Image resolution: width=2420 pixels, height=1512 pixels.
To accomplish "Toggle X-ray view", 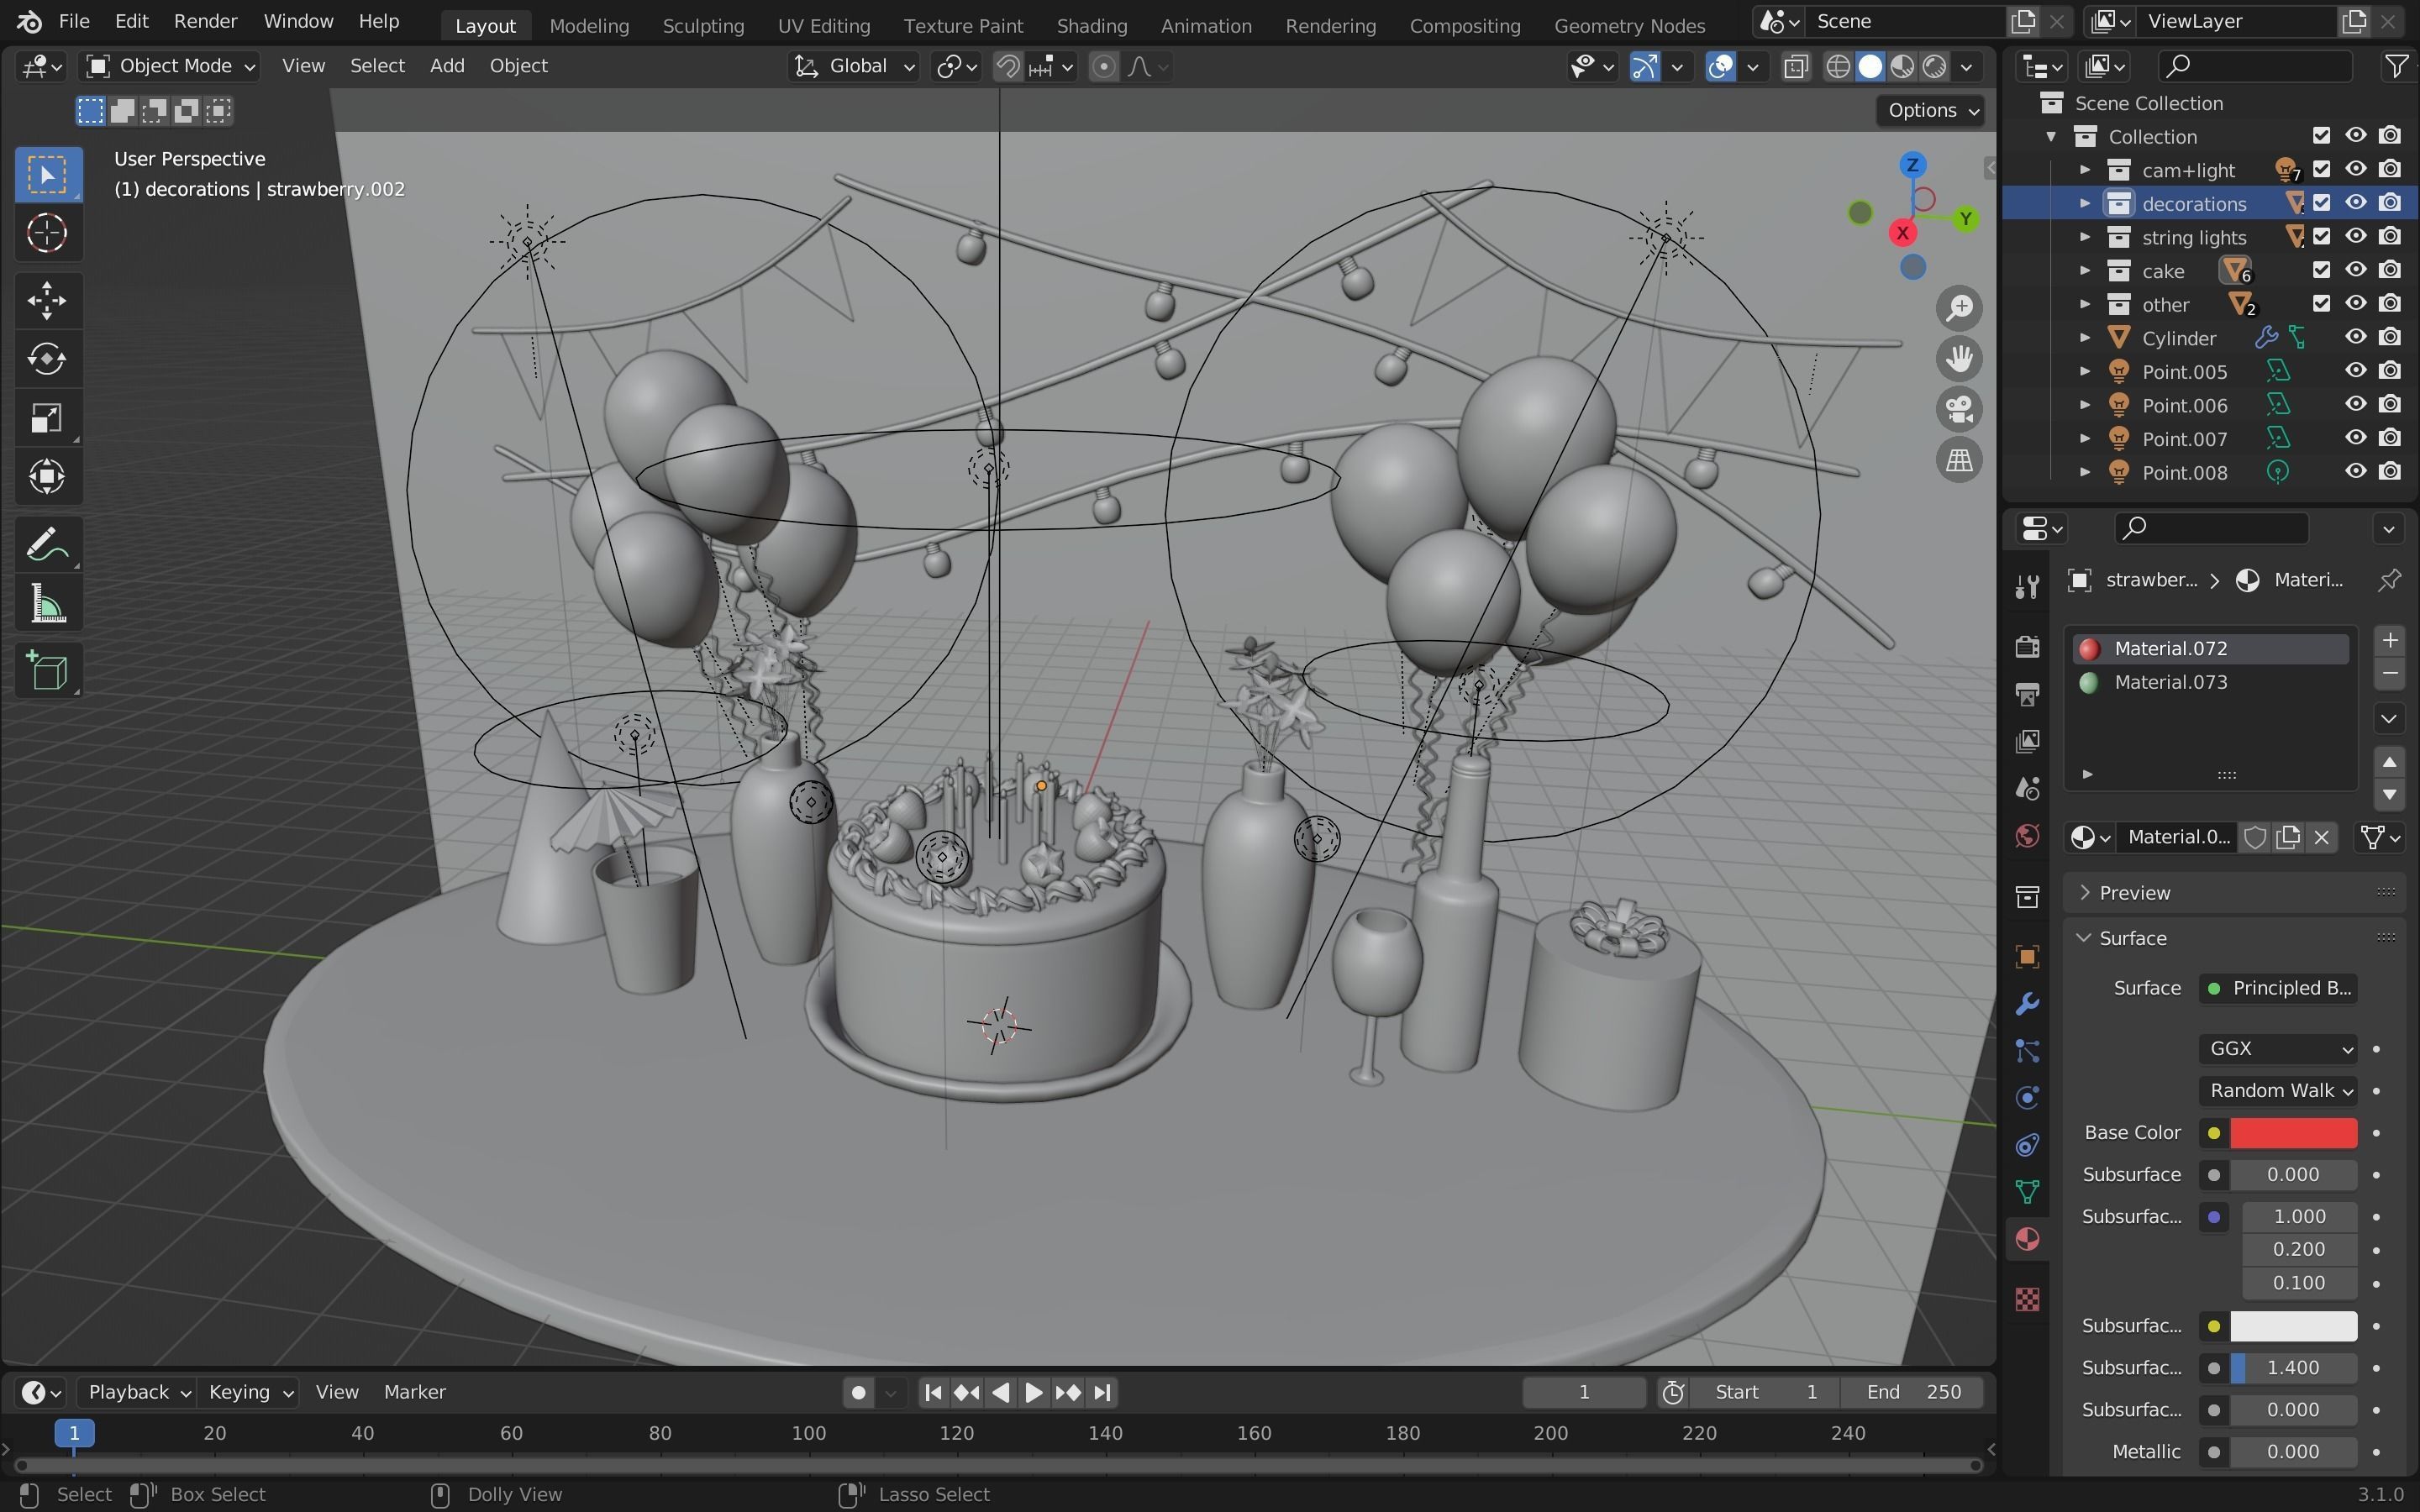I will [x=1796, y=66].
